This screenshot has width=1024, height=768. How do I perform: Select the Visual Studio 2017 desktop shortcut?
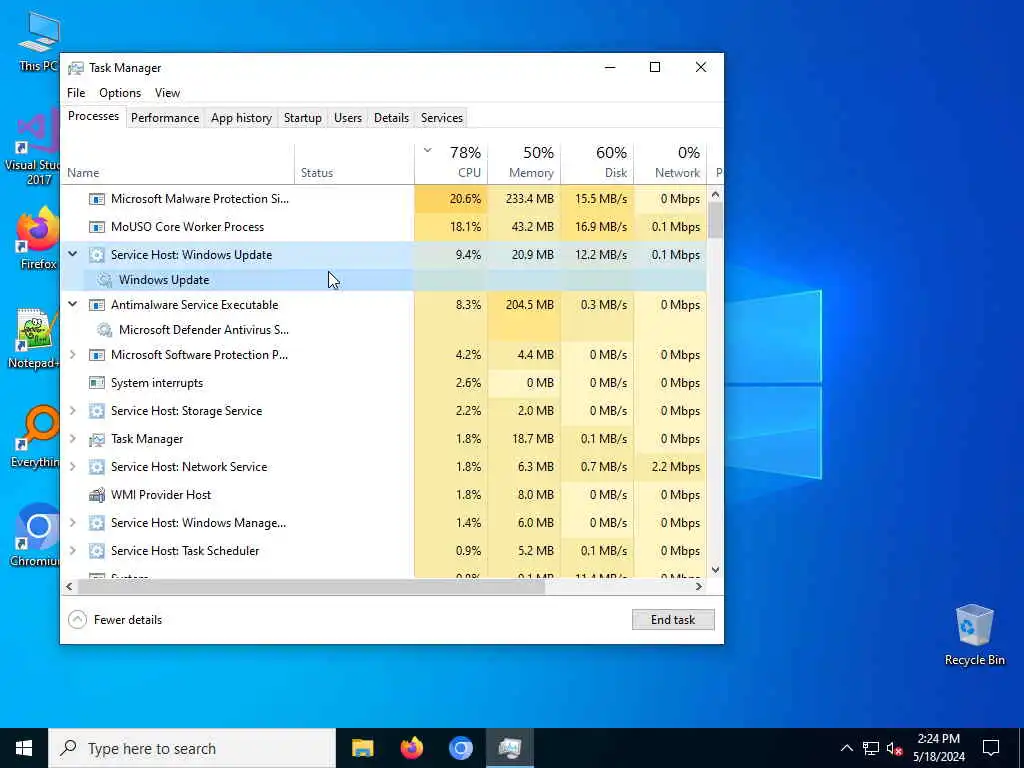tap(31, 148)
